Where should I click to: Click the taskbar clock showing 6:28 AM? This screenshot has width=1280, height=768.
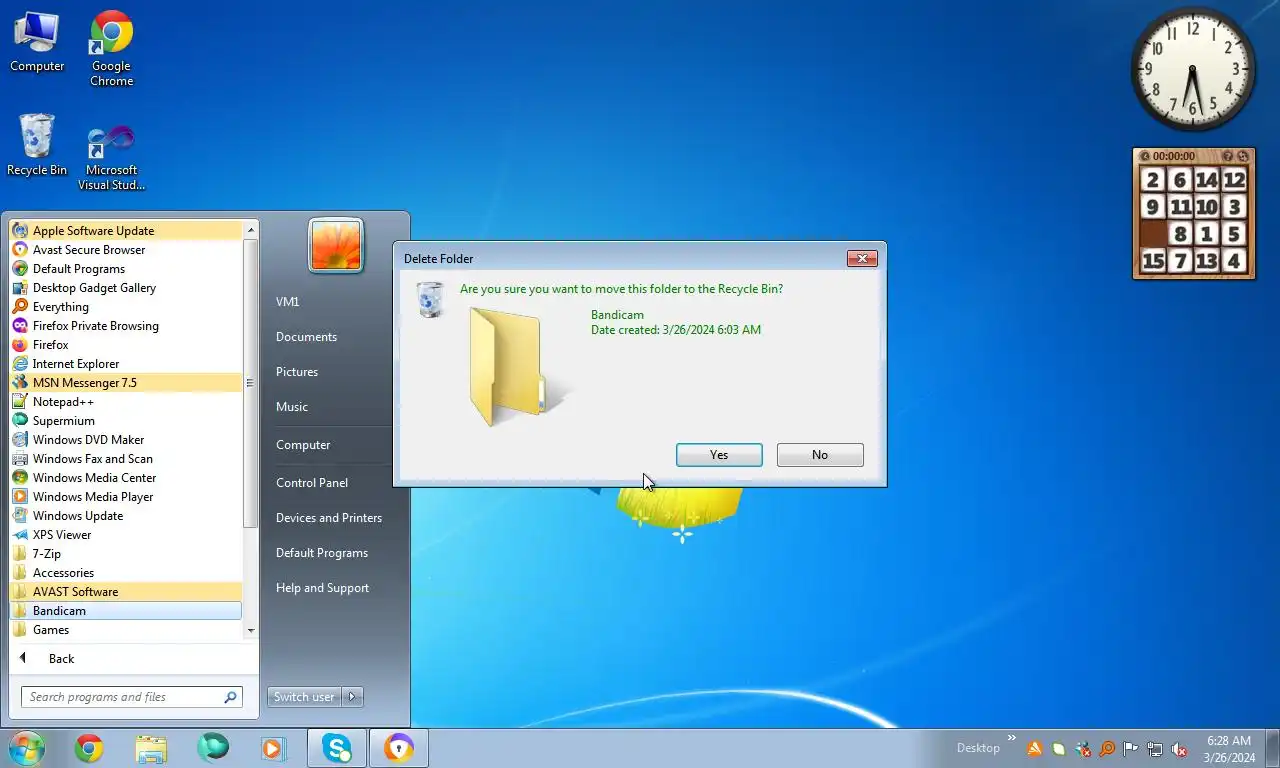pyautogui.click(x=1229, y=749)
